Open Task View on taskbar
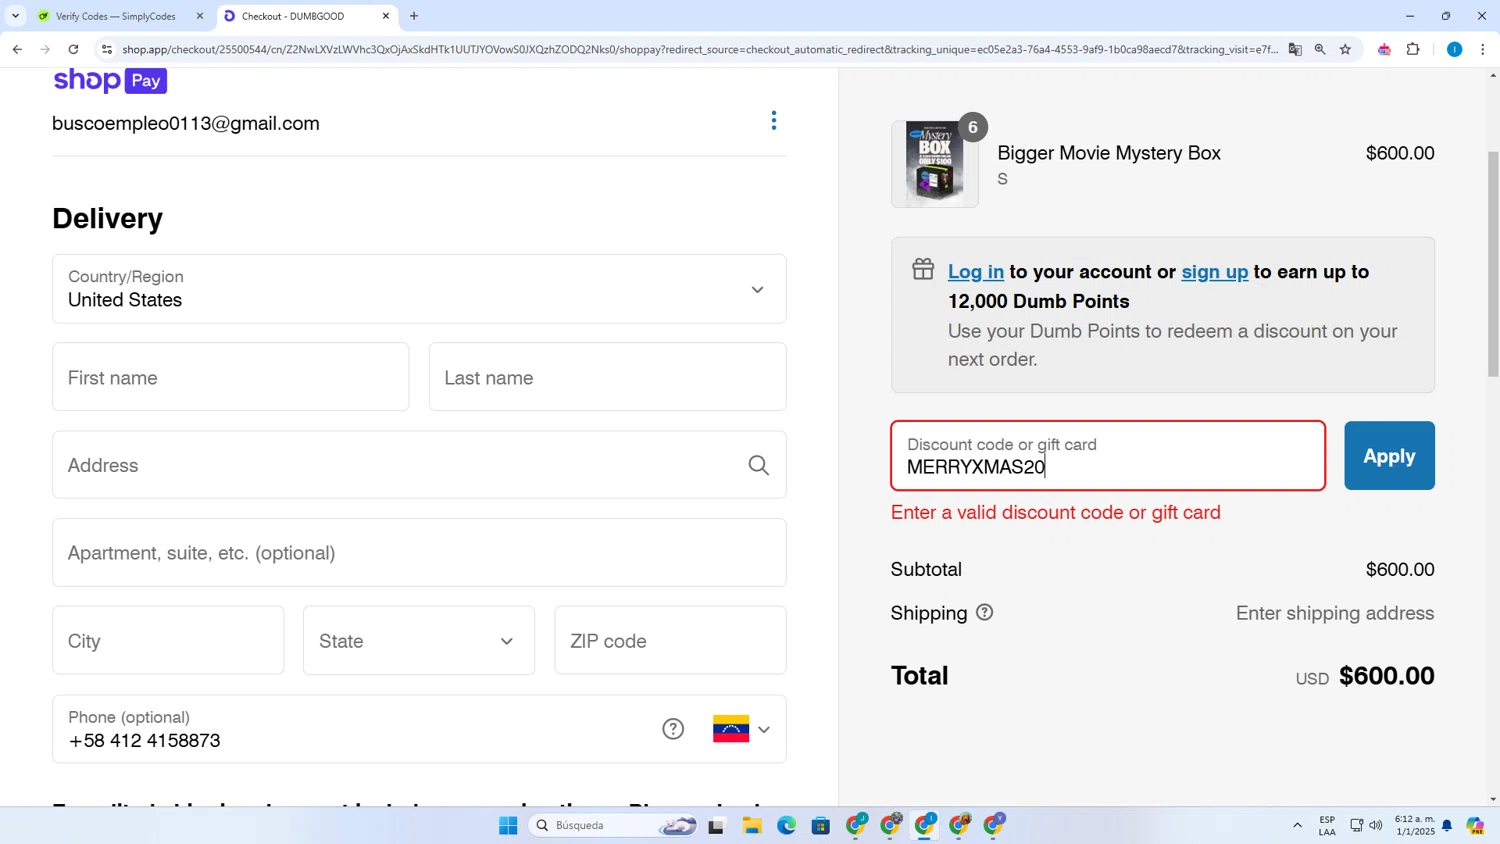Viewport: 1500px width, 844px height. click(x=716, y=825)
